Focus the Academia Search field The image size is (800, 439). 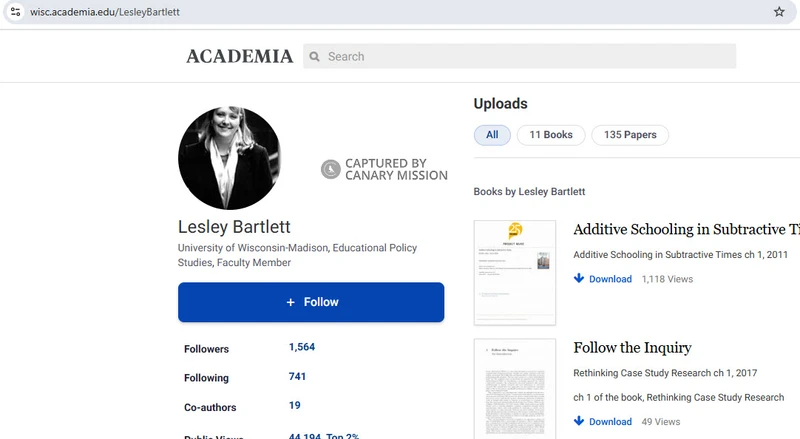[x=519, y=56]
